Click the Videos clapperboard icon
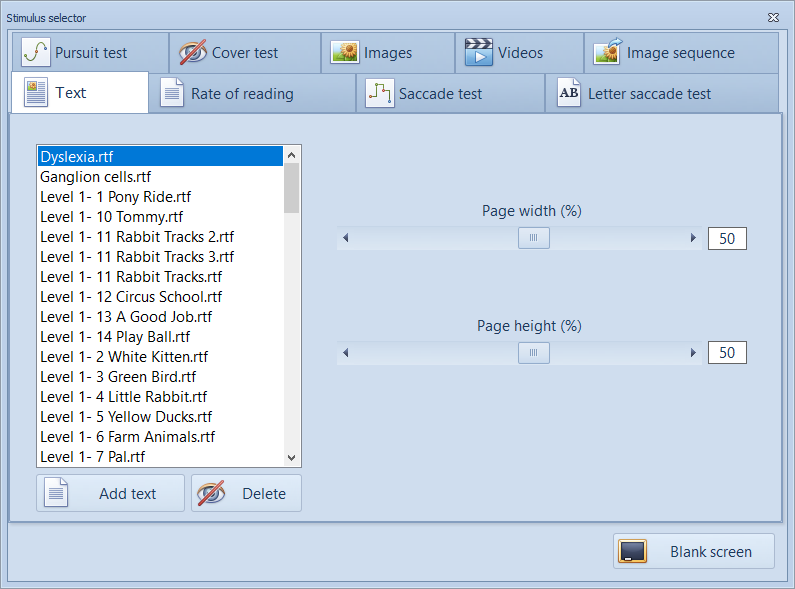Image resolution: width=795 pixels, height=589 pixels. pyautogui.click(x=479, y=53)
